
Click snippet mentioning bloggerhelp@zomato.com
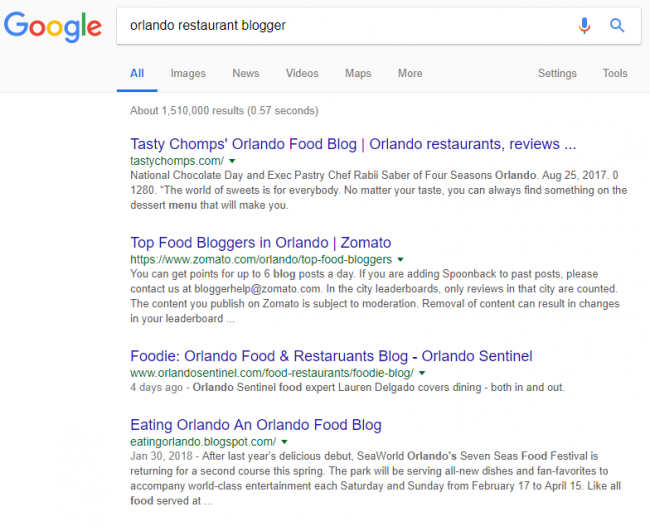pos(375,296)
